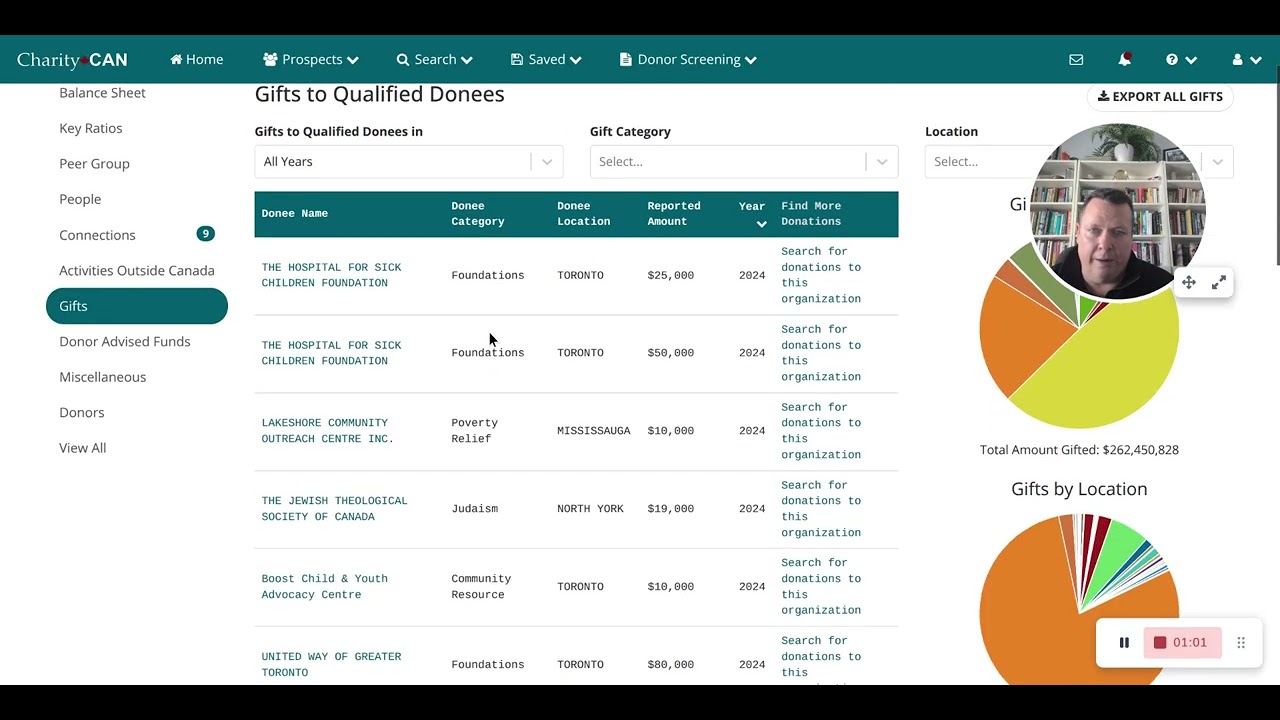Click the Donee Category column header
Viewport: 1280px width, 720px height.
tap(478, 214)
